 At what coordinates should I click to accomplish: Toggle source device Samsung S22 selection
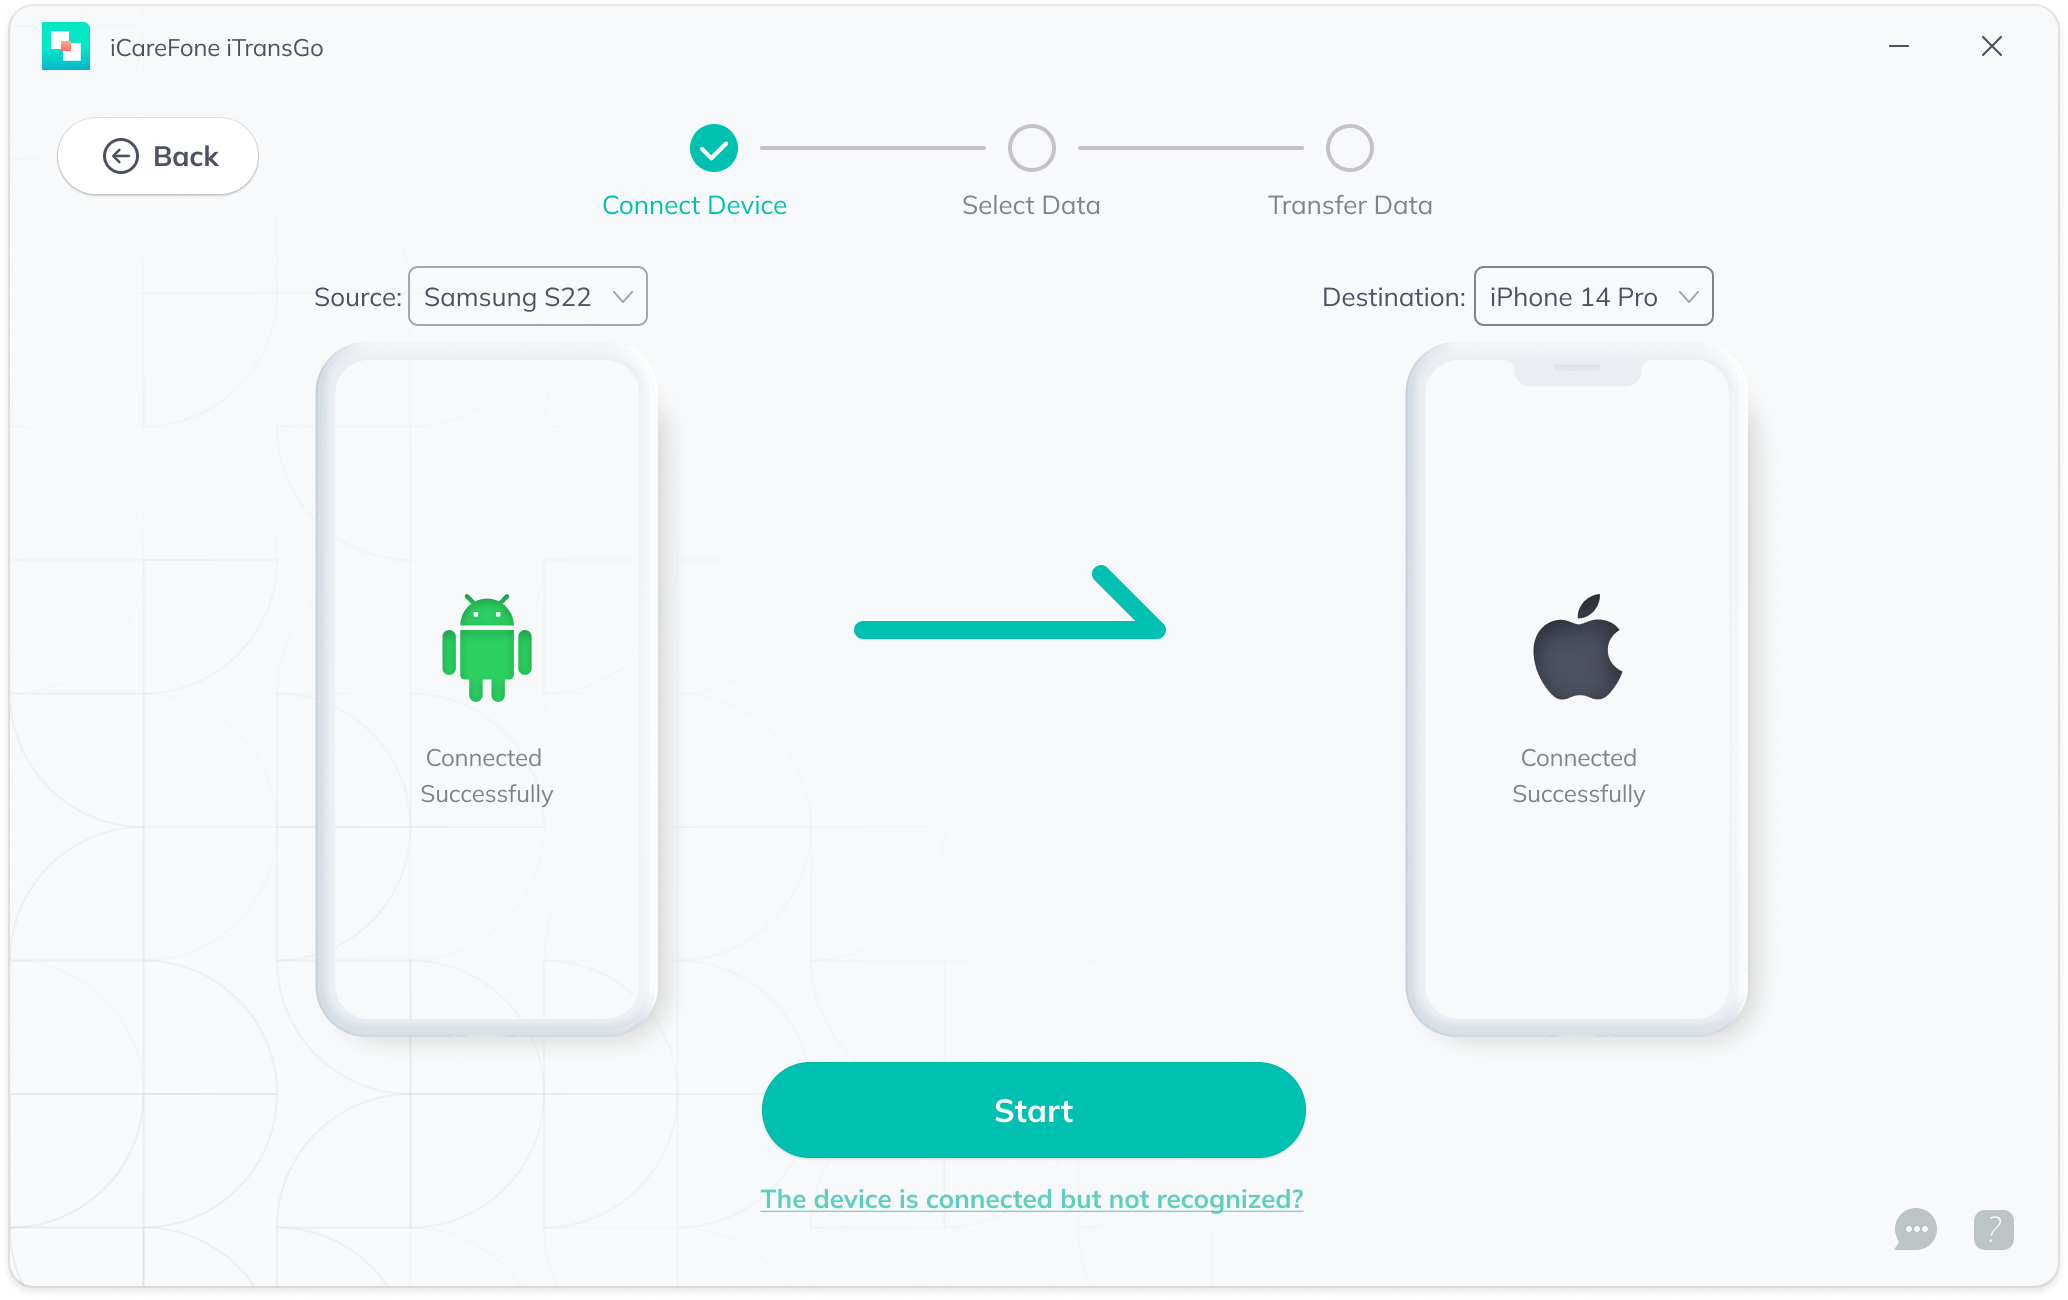[526, 297]
